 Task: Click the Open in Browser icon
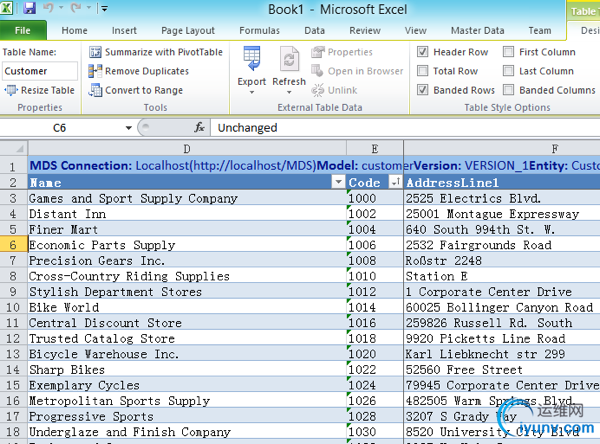click(x=318, y=71)
